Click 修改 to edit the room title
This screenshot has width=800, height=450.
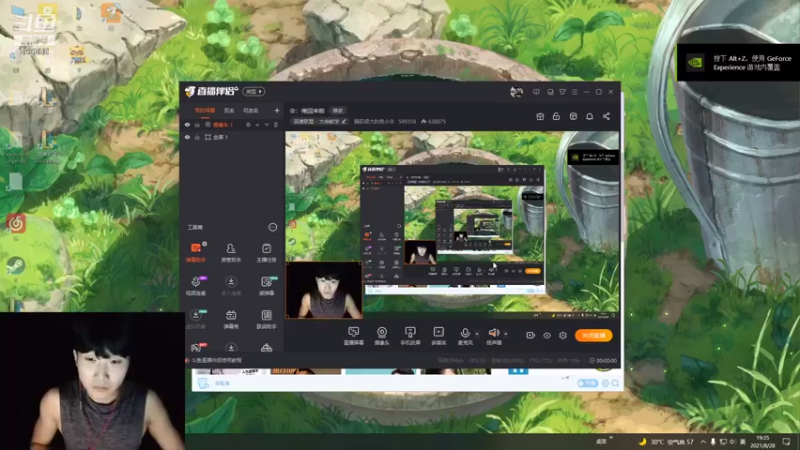[x=338, y=111]
